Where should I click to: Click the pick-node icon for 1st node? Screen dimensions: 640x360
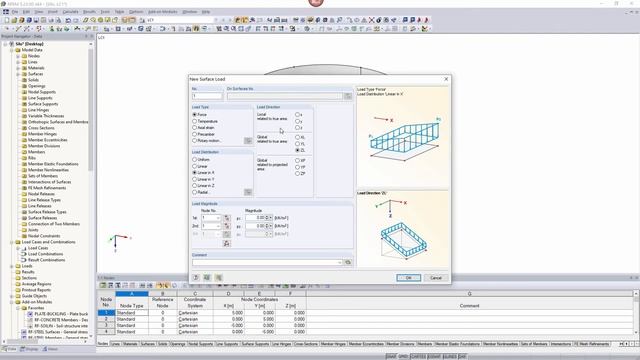(227, 218)
